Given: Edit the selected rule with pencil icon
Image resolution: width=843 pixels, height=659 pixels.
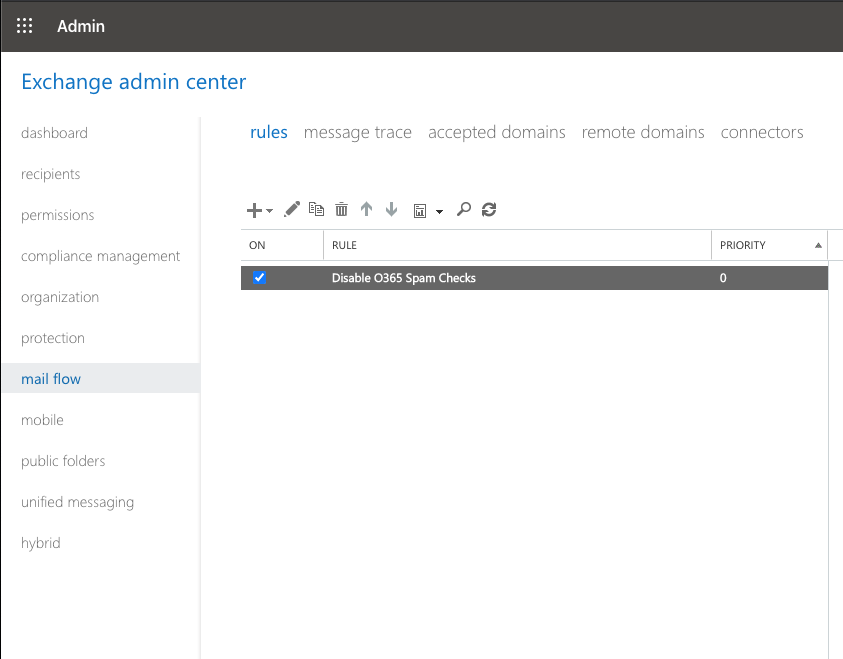Looking at the screenshot, I should coord(292,209).
